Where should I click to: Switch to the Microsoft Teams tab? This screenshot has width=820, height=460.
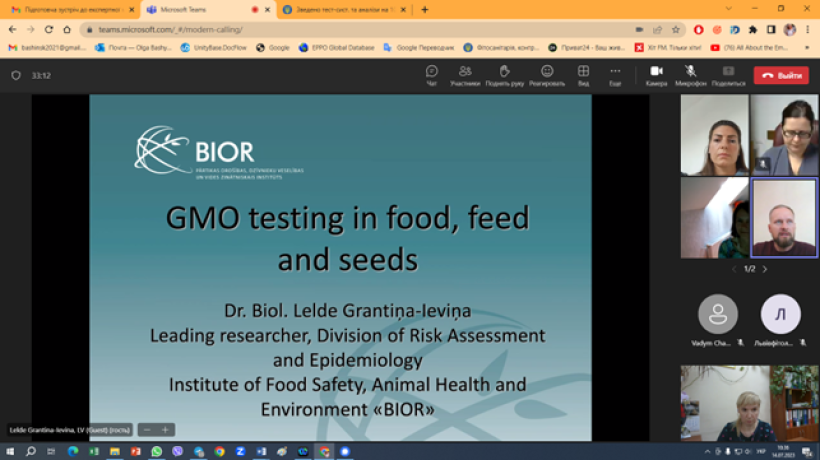pyautogui.click(x=208, y=9)
